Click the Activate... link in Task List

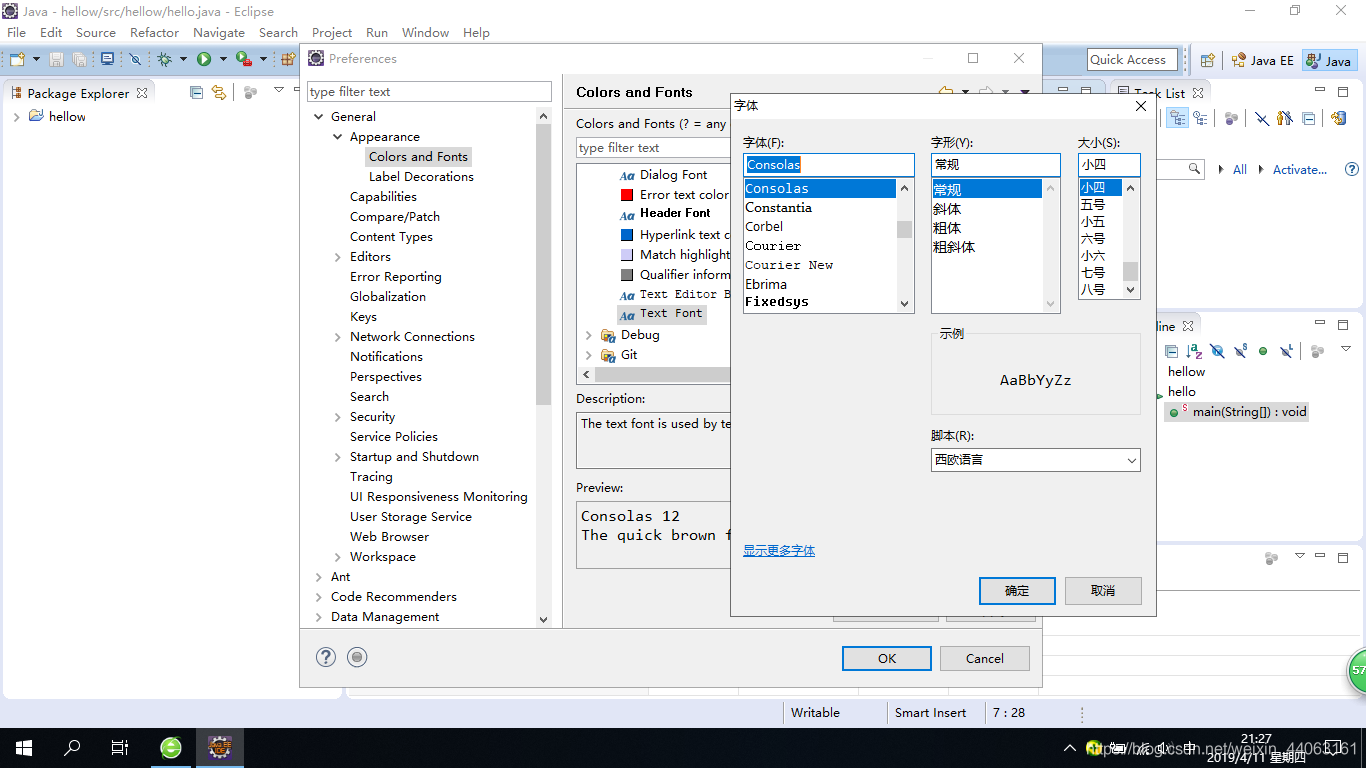click(x=1300, y=170)
